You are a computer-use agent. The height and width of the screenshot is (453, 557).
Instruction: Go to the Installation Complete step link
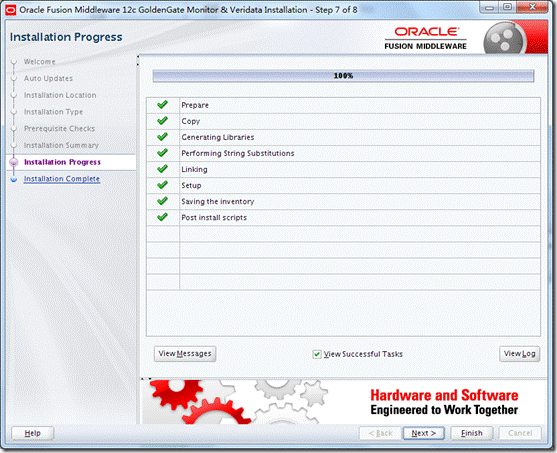[61, 179]
